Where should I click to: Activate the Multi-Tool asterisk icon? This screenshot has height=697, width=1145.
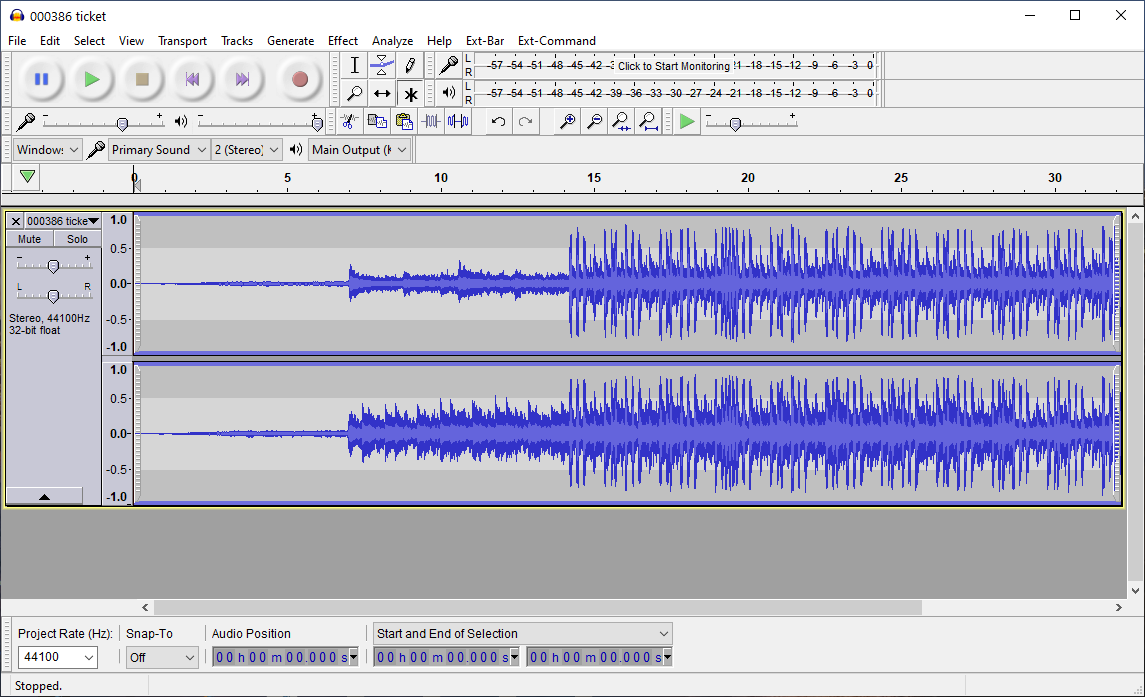point(410,94)
